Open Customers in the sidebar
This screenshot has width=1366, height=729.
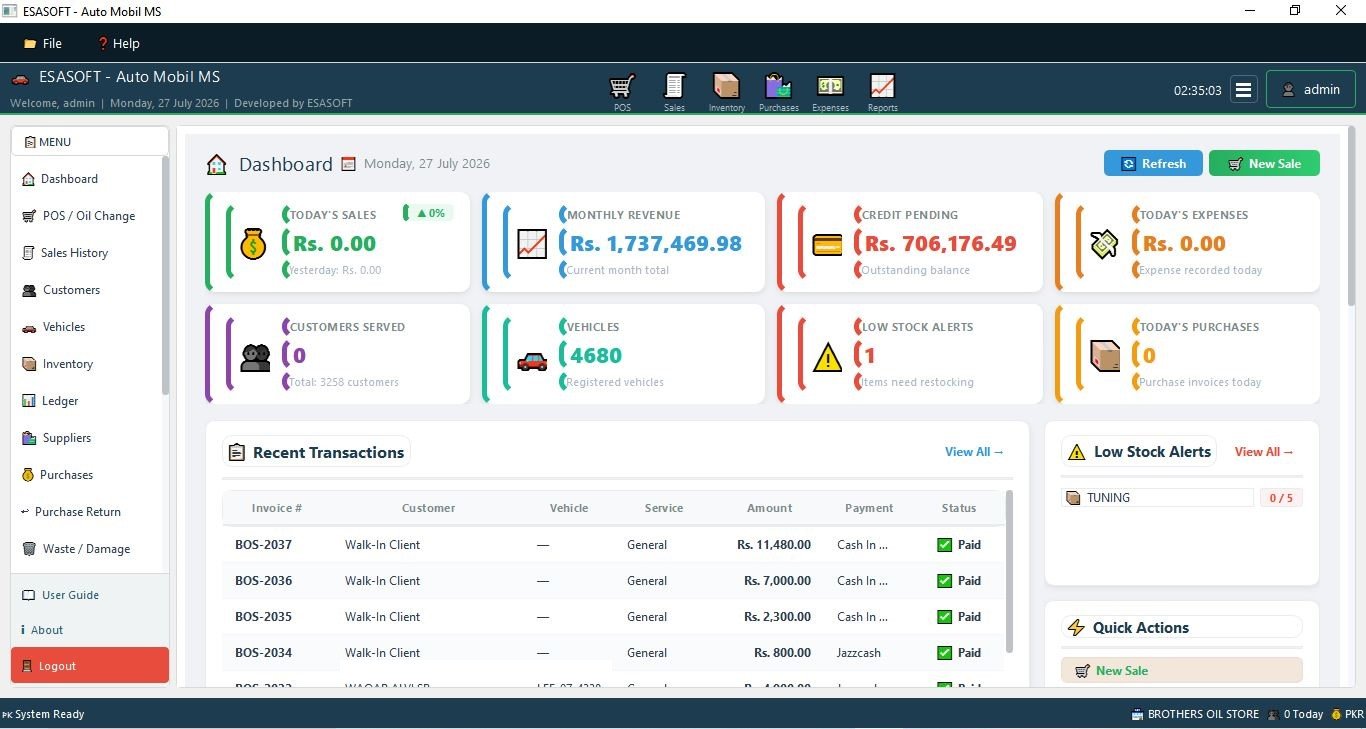87,290
